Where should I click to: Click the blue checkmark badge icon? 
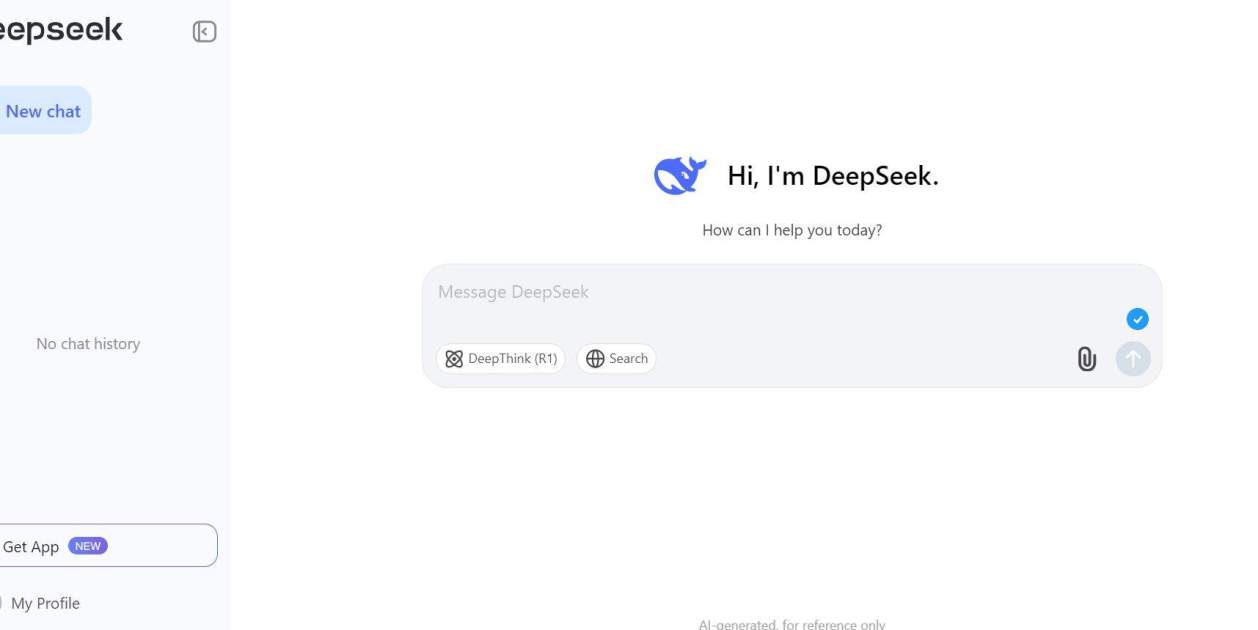click(x=1137, y=319)
